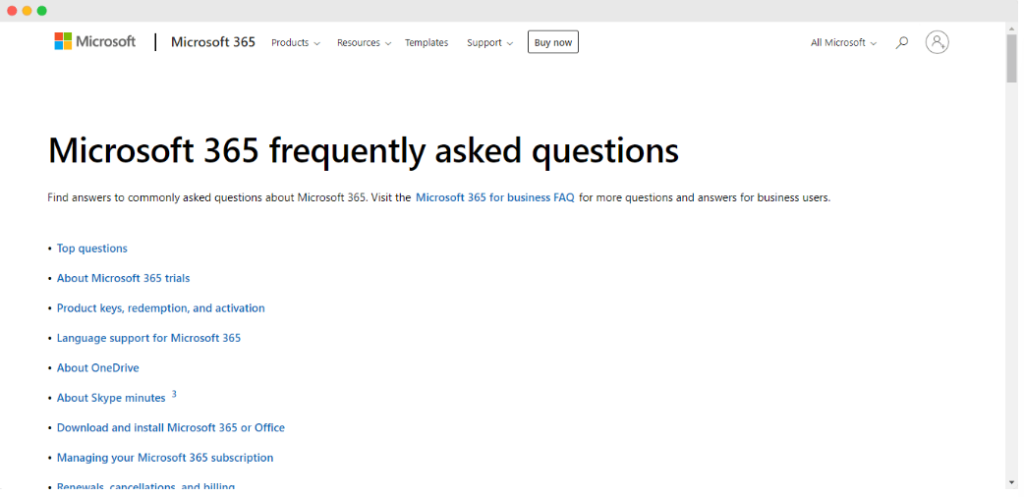Go to Managing your Microsoft 365 subscription
This screenshot has width=1024, height=497.
[x=165, y=458]
